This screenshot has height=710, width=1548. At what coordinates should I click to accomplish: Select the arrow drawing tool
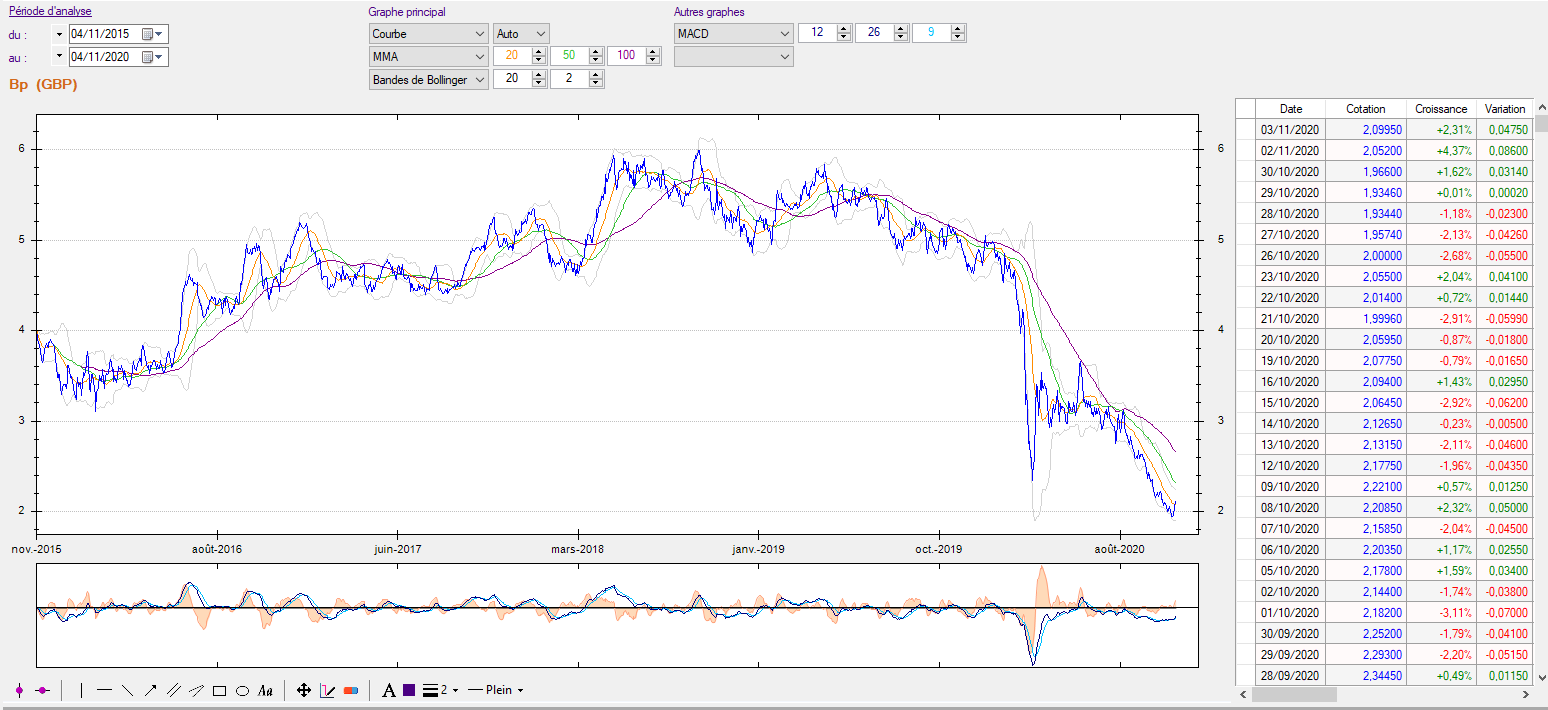click(x=150, y=690)
